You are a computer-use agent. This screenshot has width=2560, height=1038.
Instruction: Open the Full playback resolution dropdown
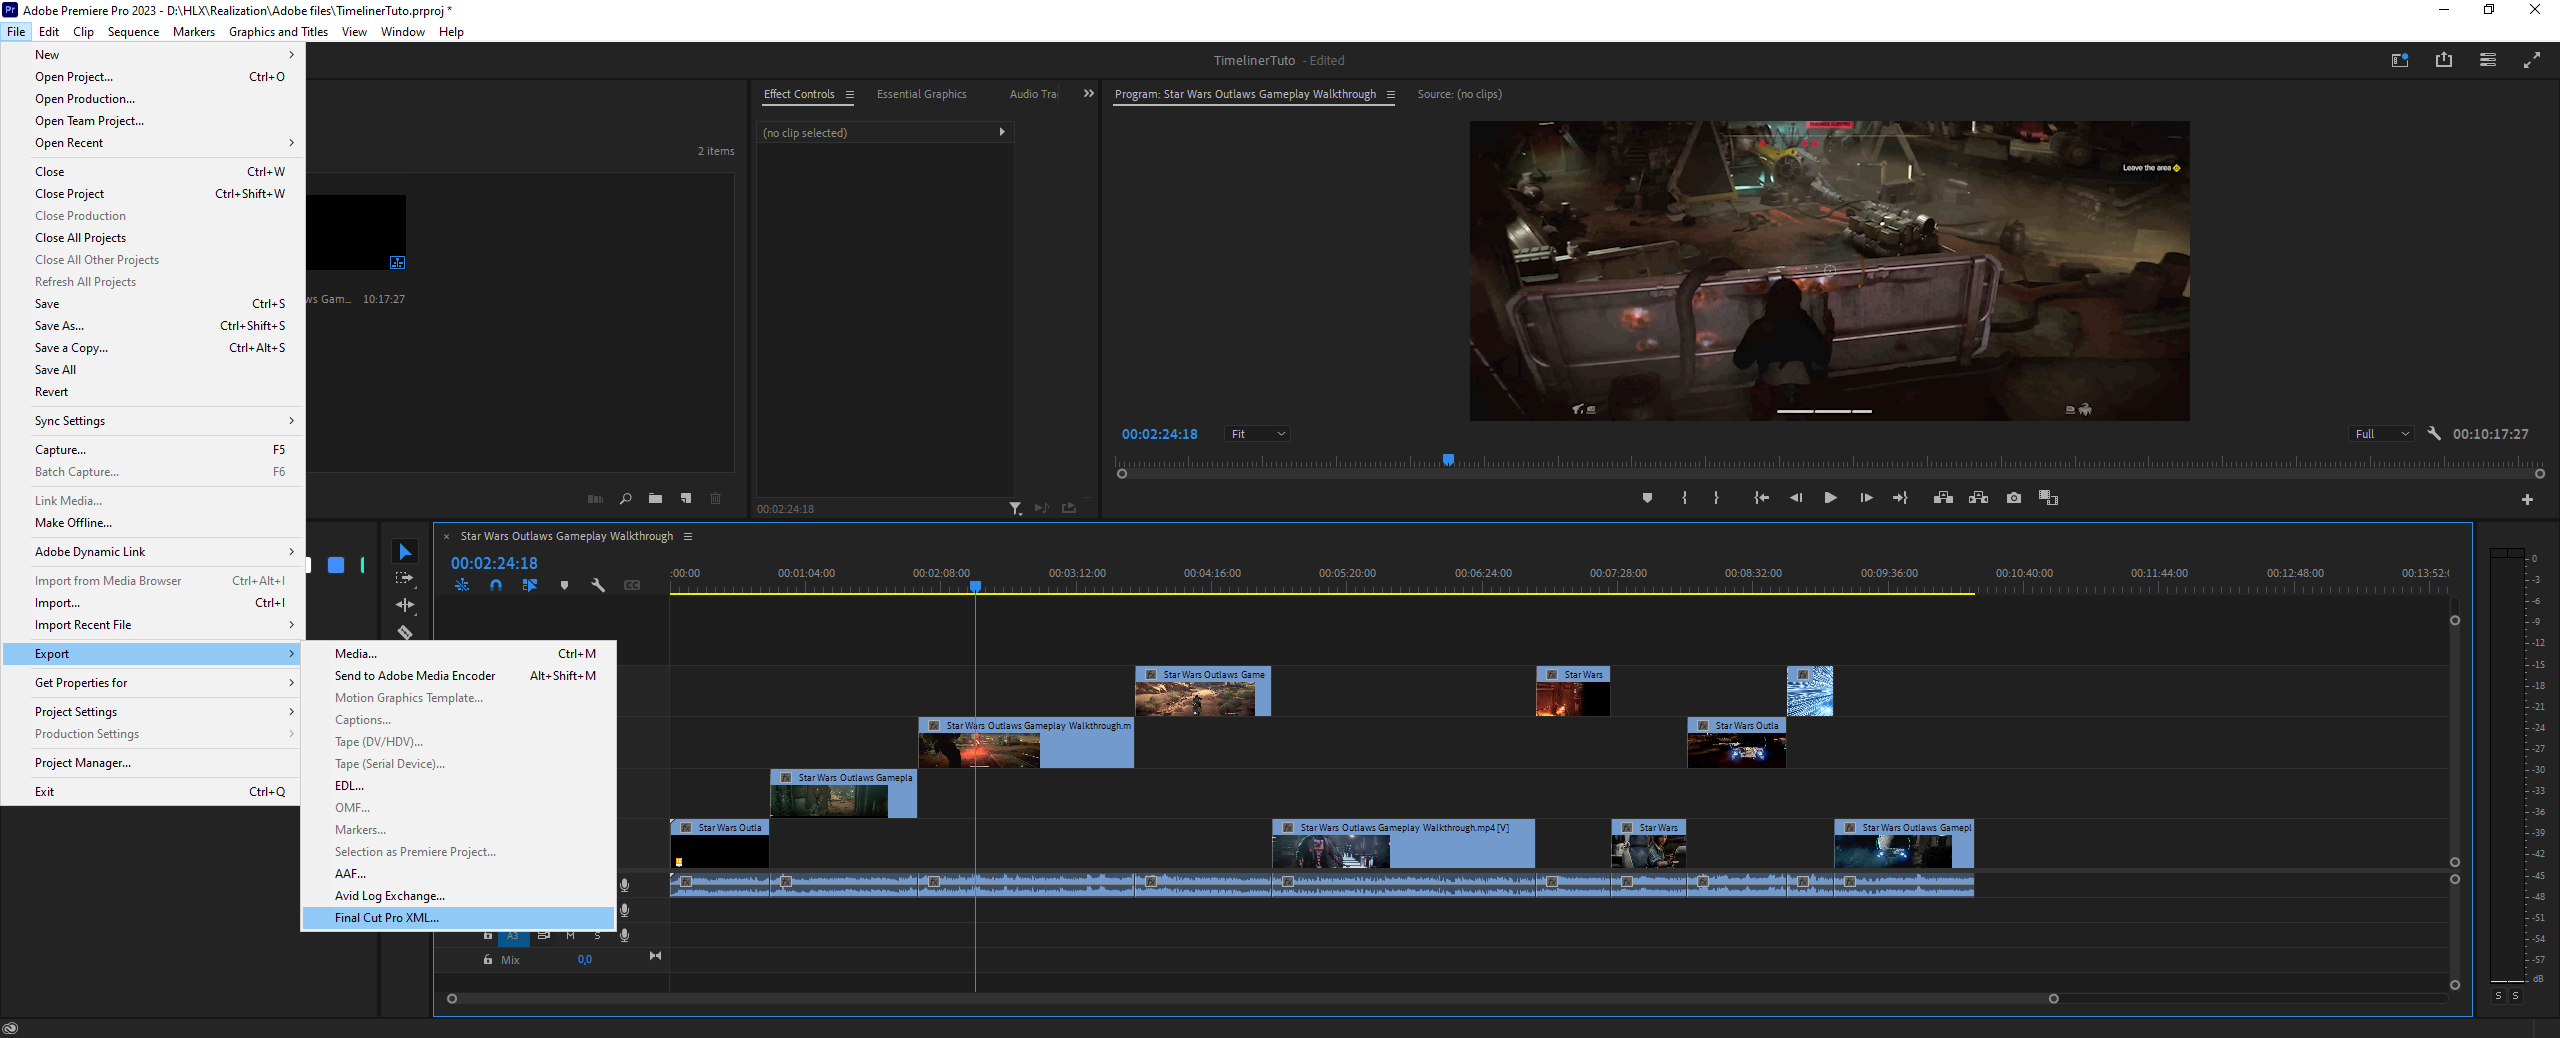coord(2382,434)
